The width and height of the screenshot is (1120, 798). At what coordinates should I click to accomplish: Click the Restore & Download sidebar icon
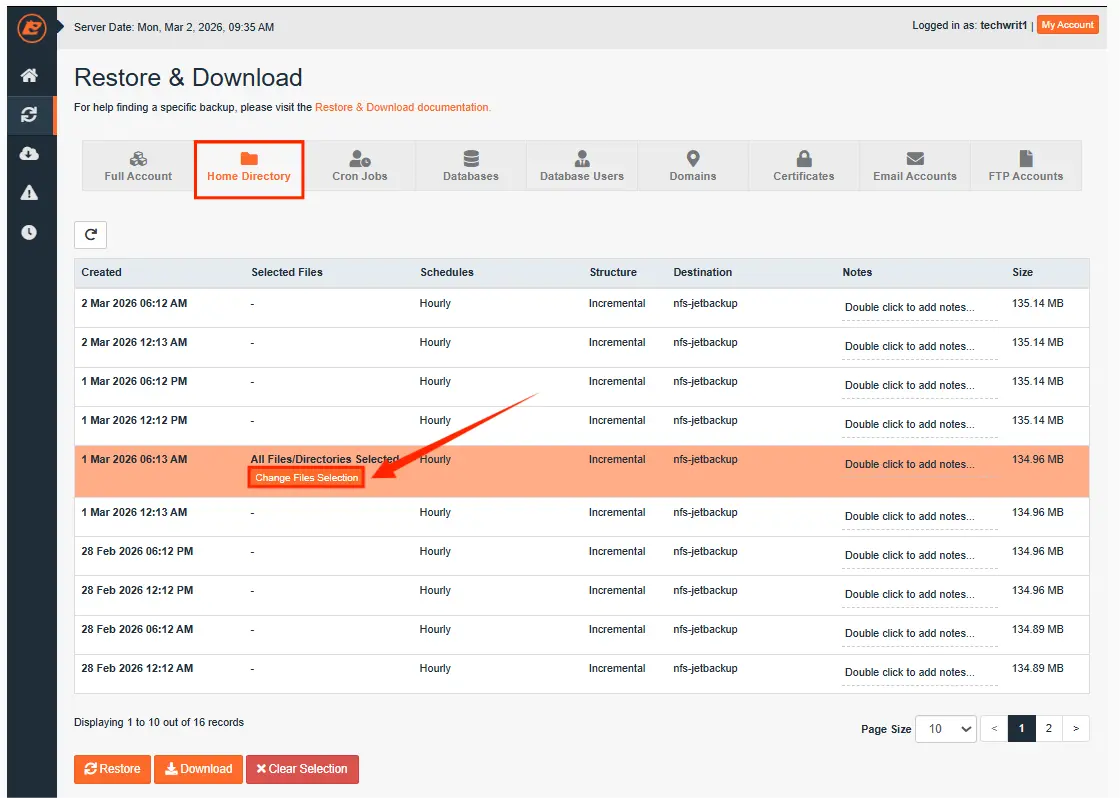tap(29, 115)
